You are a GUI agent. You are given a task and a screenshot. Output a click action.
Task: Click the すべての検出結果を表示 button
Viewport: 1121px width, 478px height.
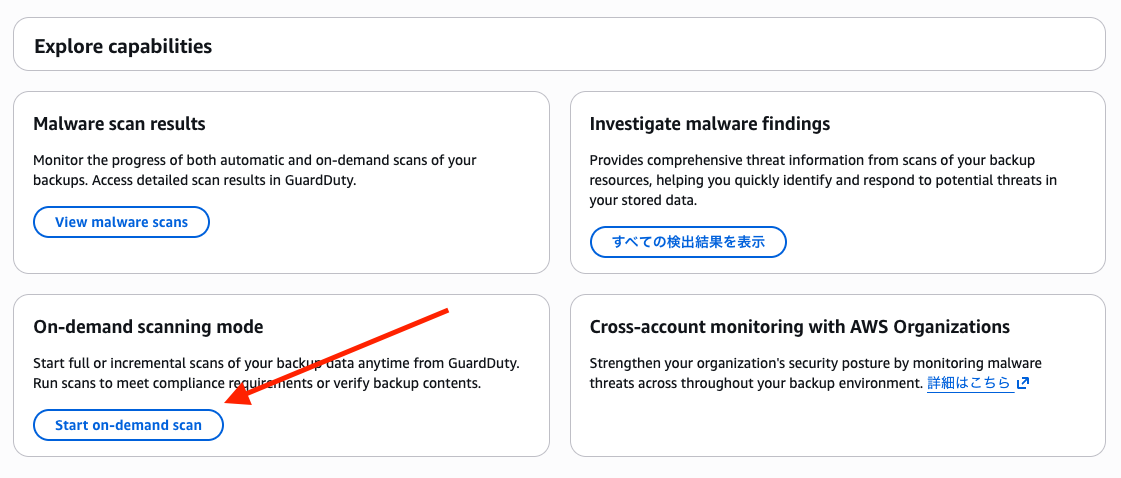(688, 242)
